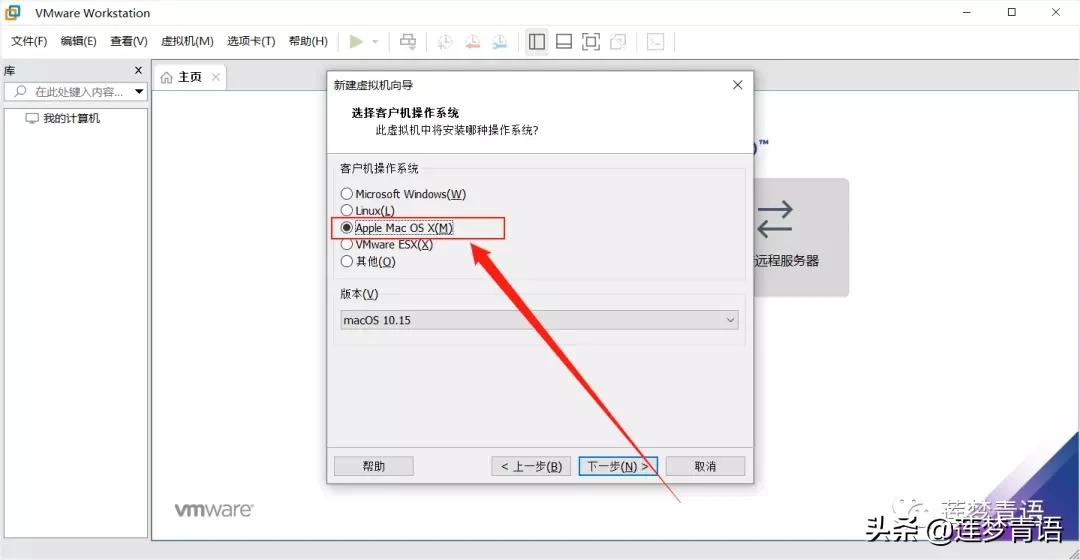The height and width of the screenshot is (560, 1080).
Task: Open the power options arrow beside play
Action: pos(375,42)
